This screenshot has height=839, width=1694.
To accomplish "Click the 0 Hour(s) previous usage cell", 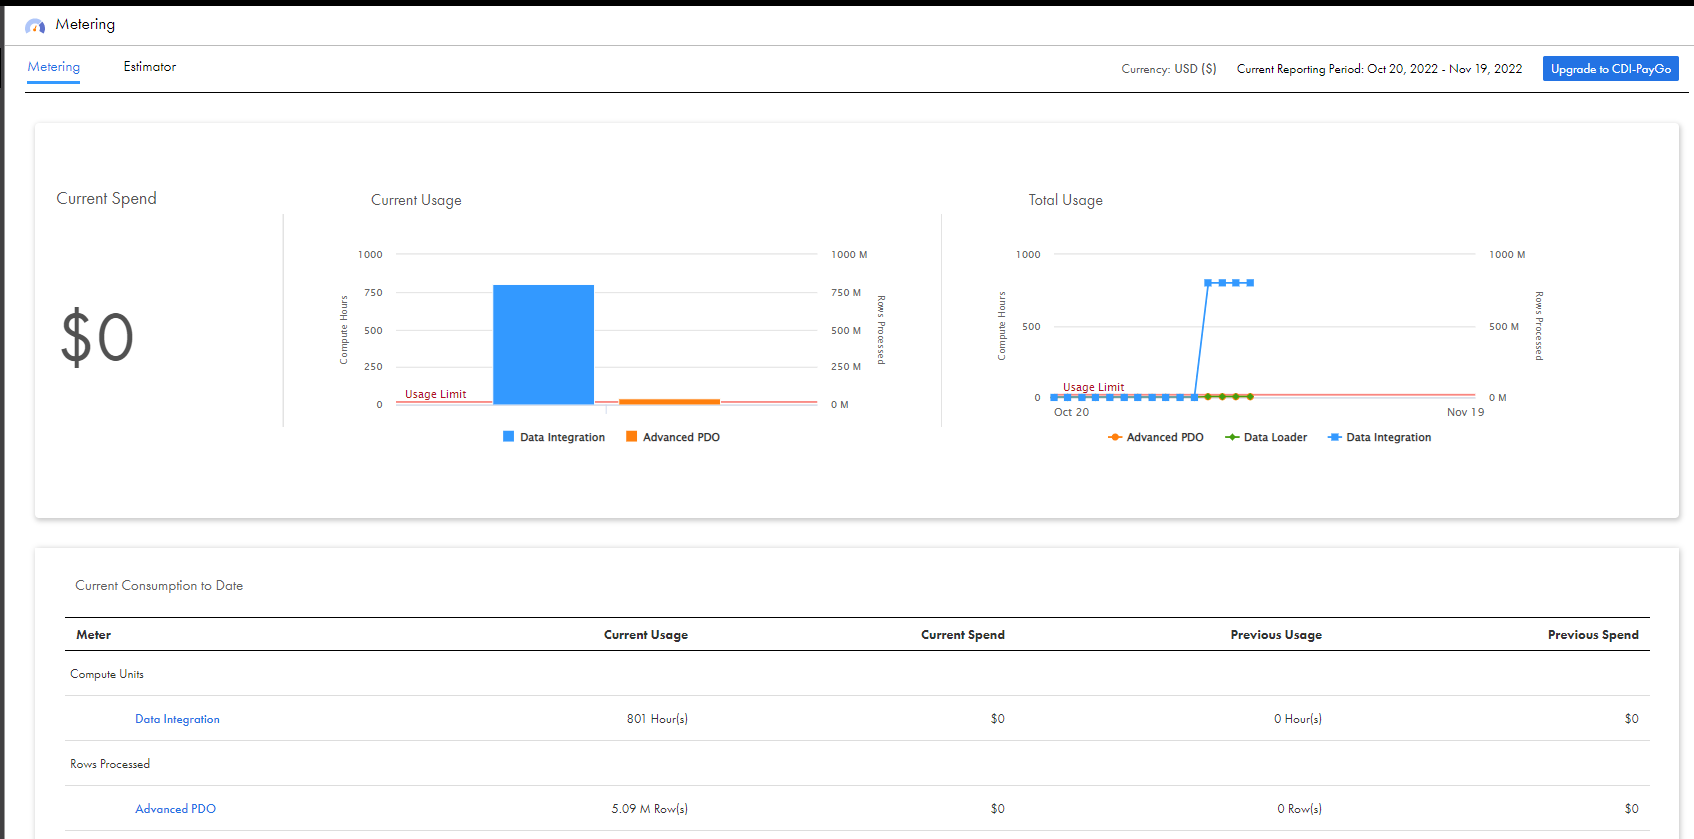I will (1298, 719).
